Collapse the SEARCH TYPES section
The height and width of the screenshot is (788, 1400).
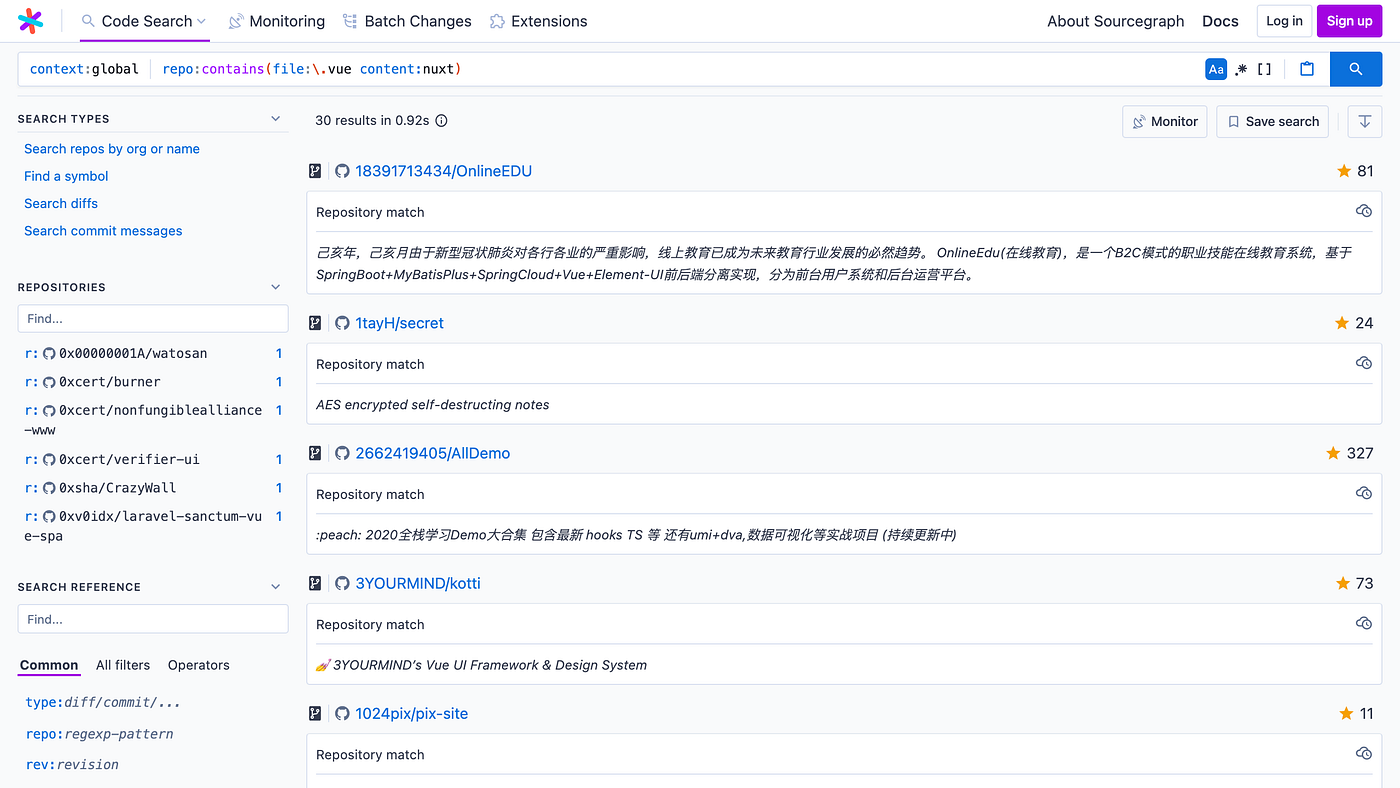click(275, 117)
